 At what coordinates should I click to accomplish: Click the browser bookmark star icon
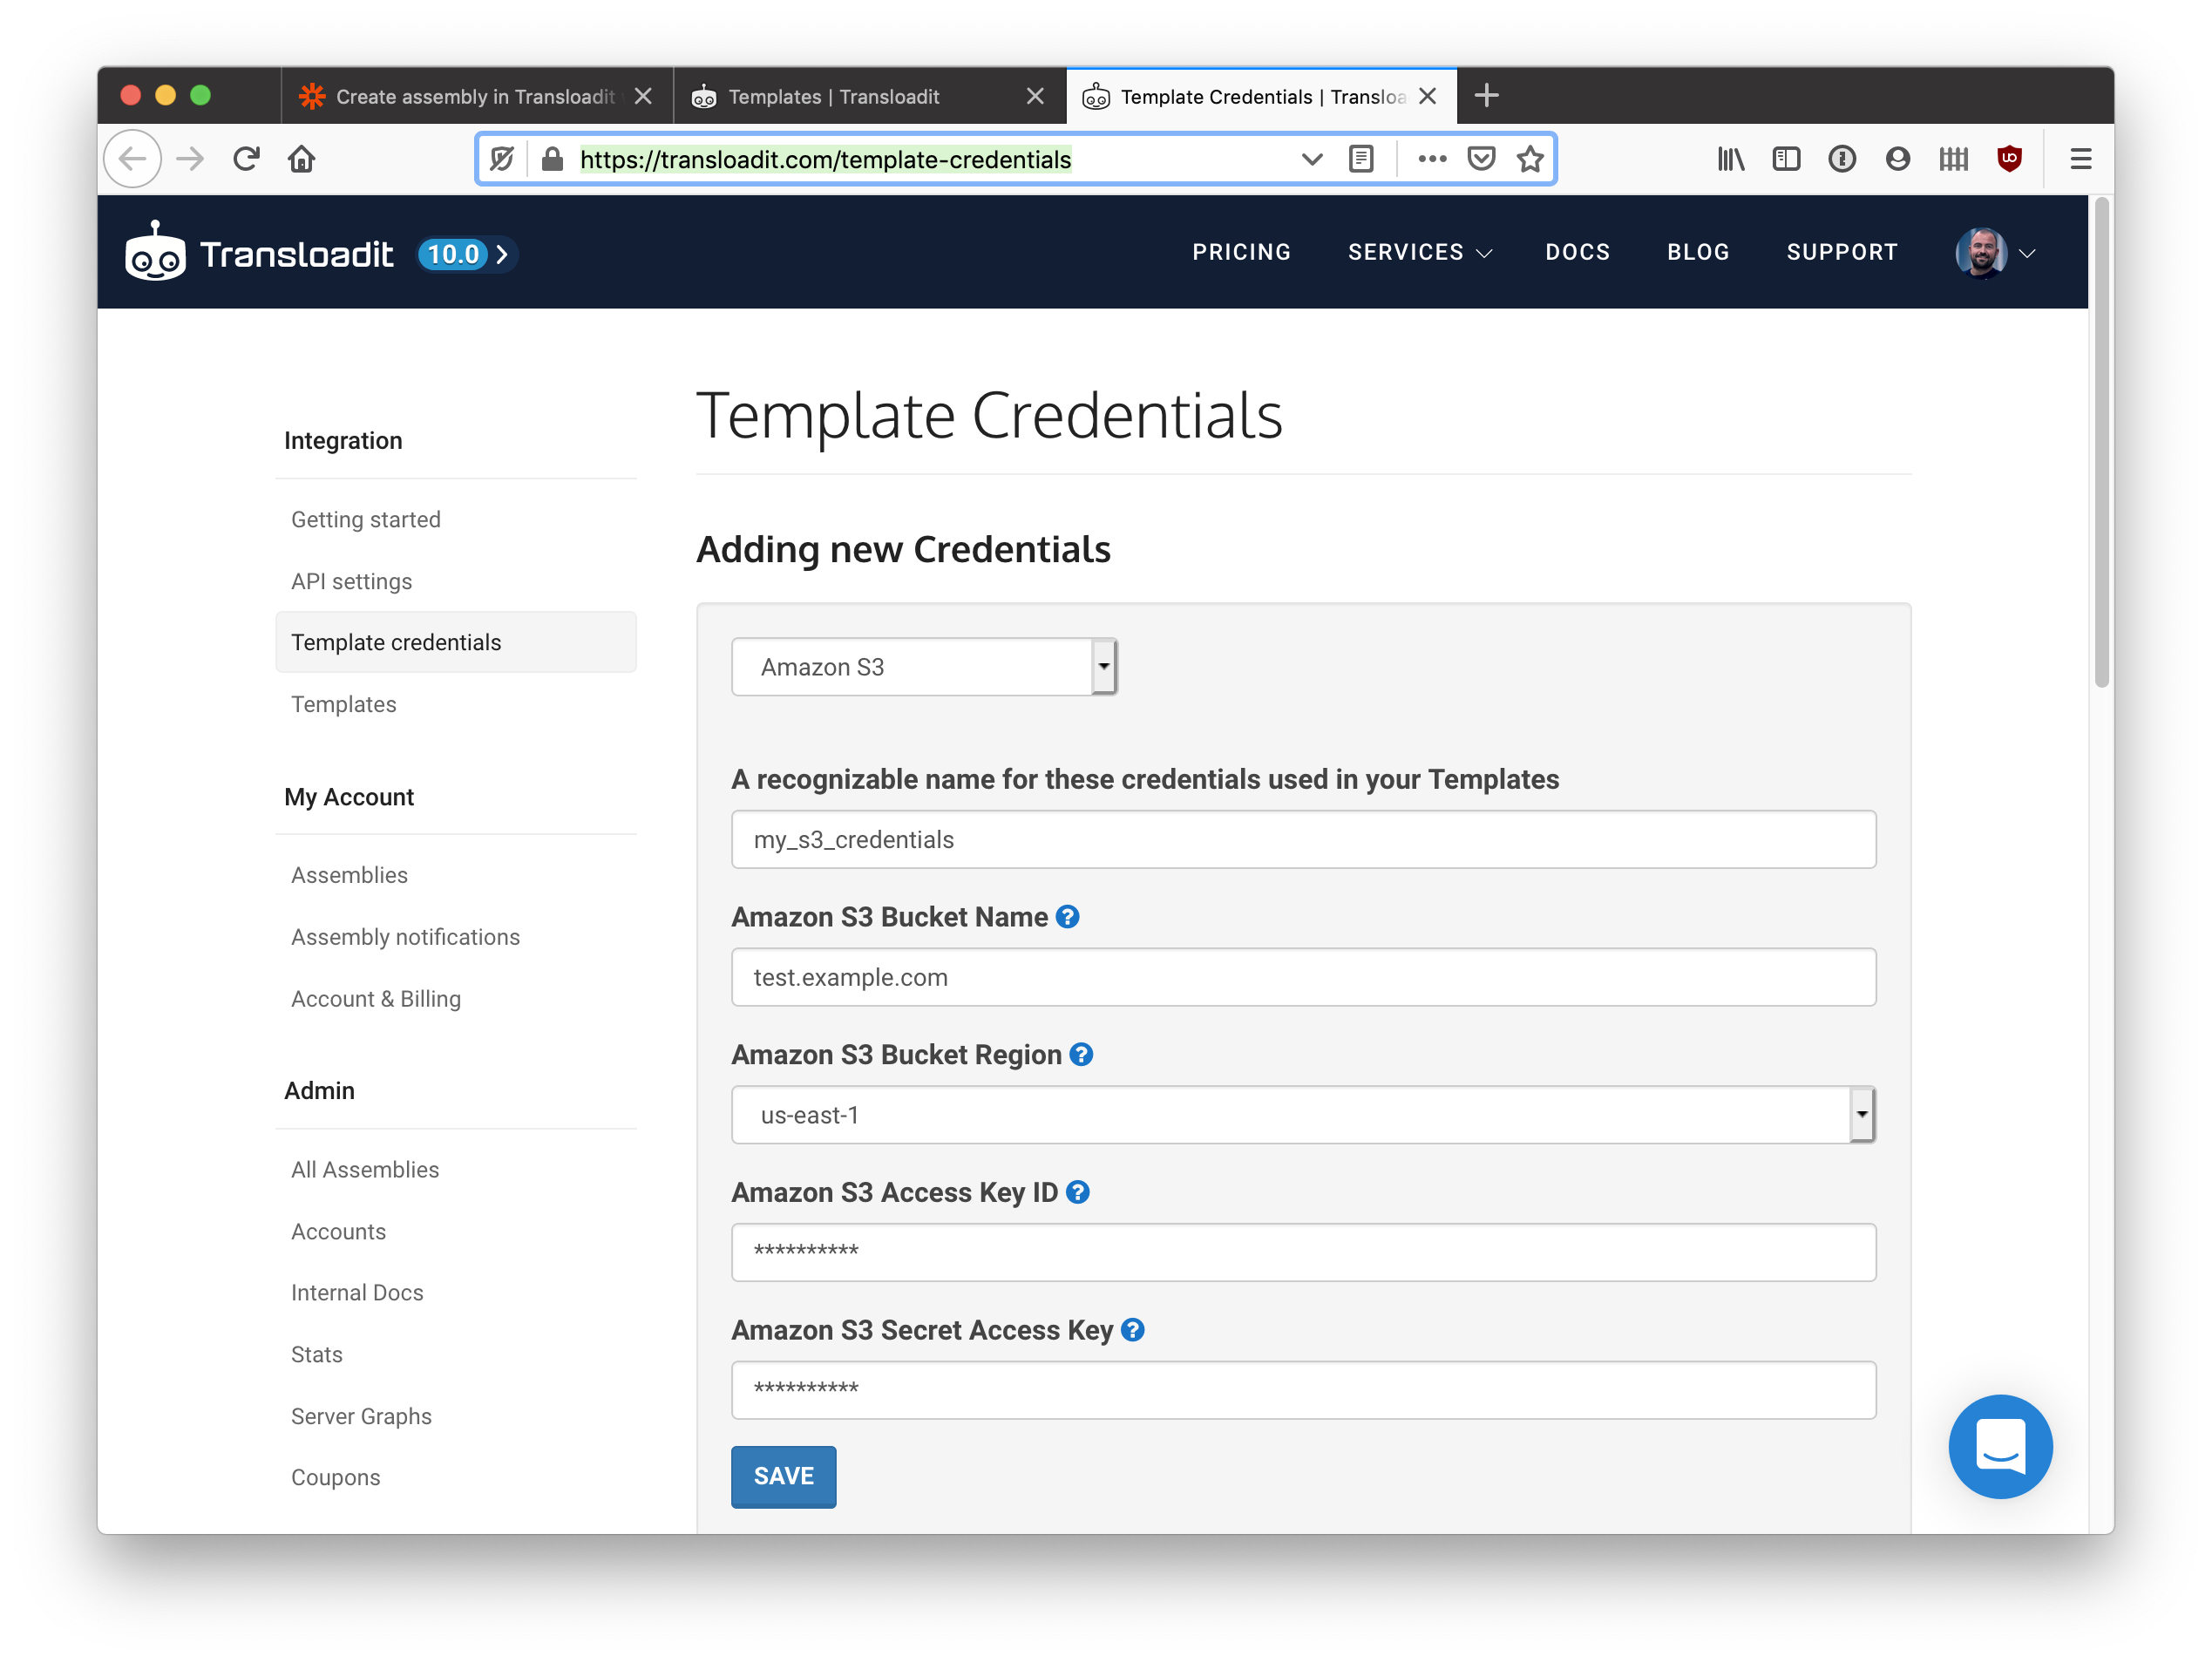(x=1531, y=159)
